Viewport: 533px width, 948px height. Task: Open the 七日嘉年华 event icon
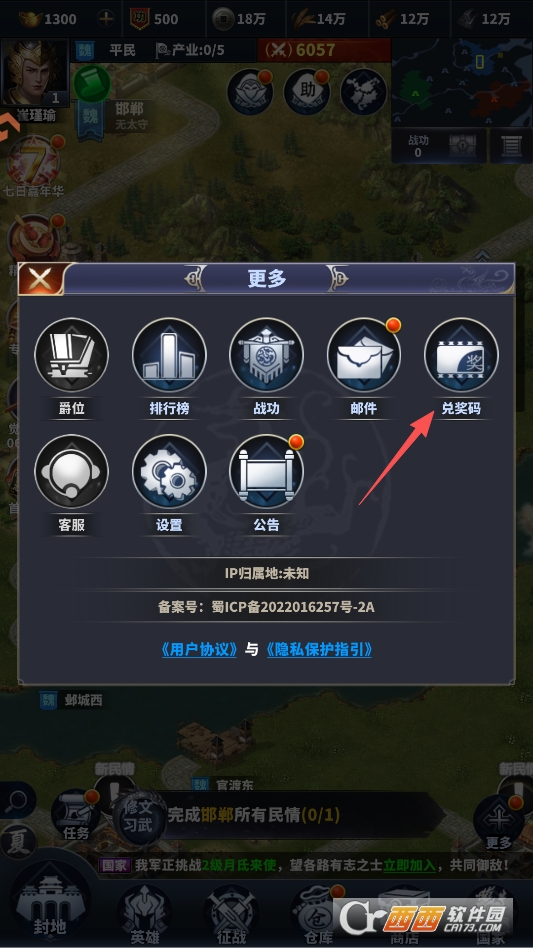33,162
